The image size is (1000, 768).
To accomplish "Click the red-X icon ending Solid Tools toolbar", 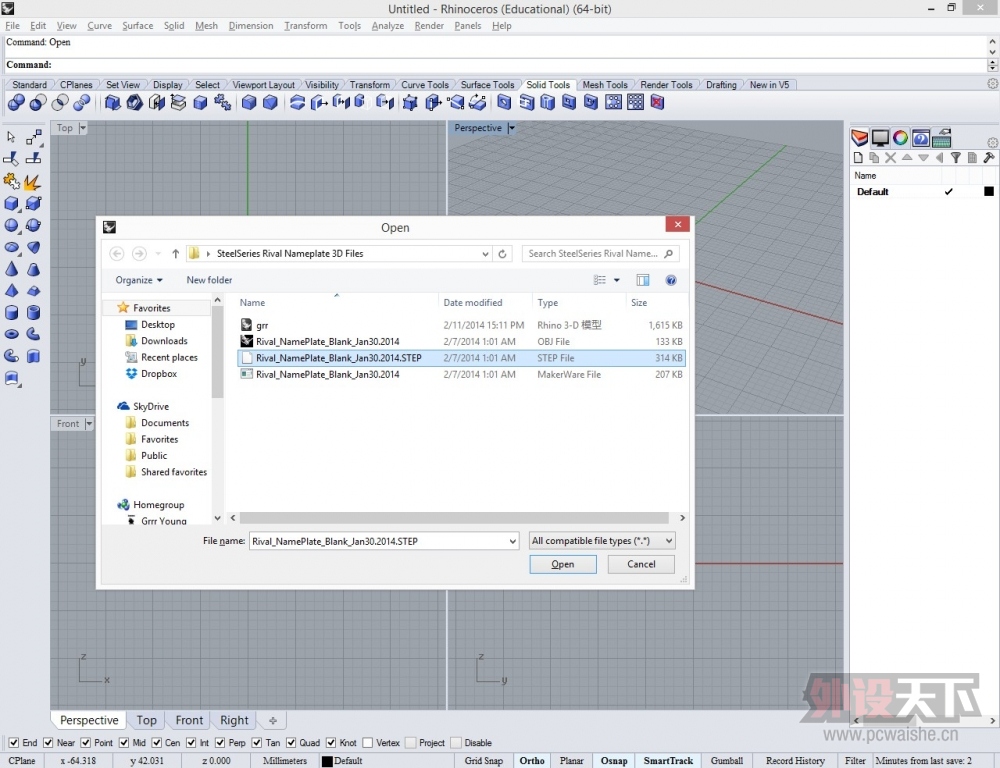I will click(x=657, y=102).
